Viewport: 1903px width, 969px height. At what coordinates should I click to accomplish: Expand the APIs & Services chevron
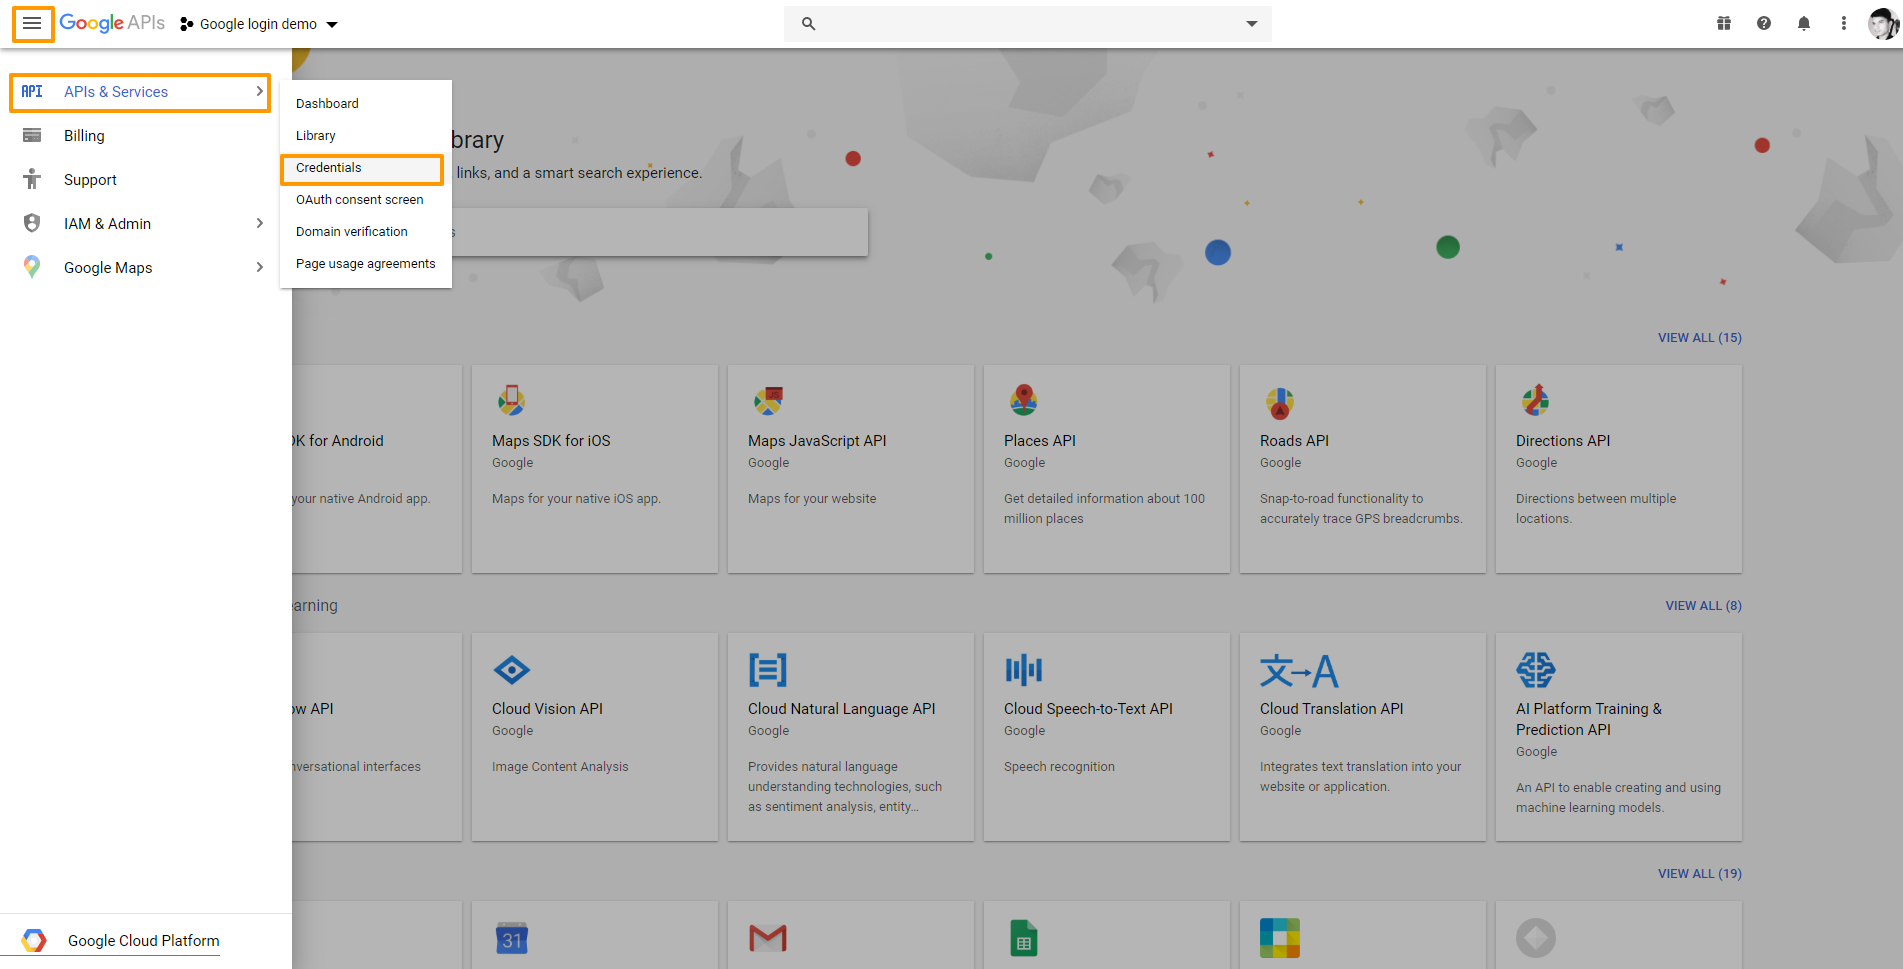(x=259, y=91)
